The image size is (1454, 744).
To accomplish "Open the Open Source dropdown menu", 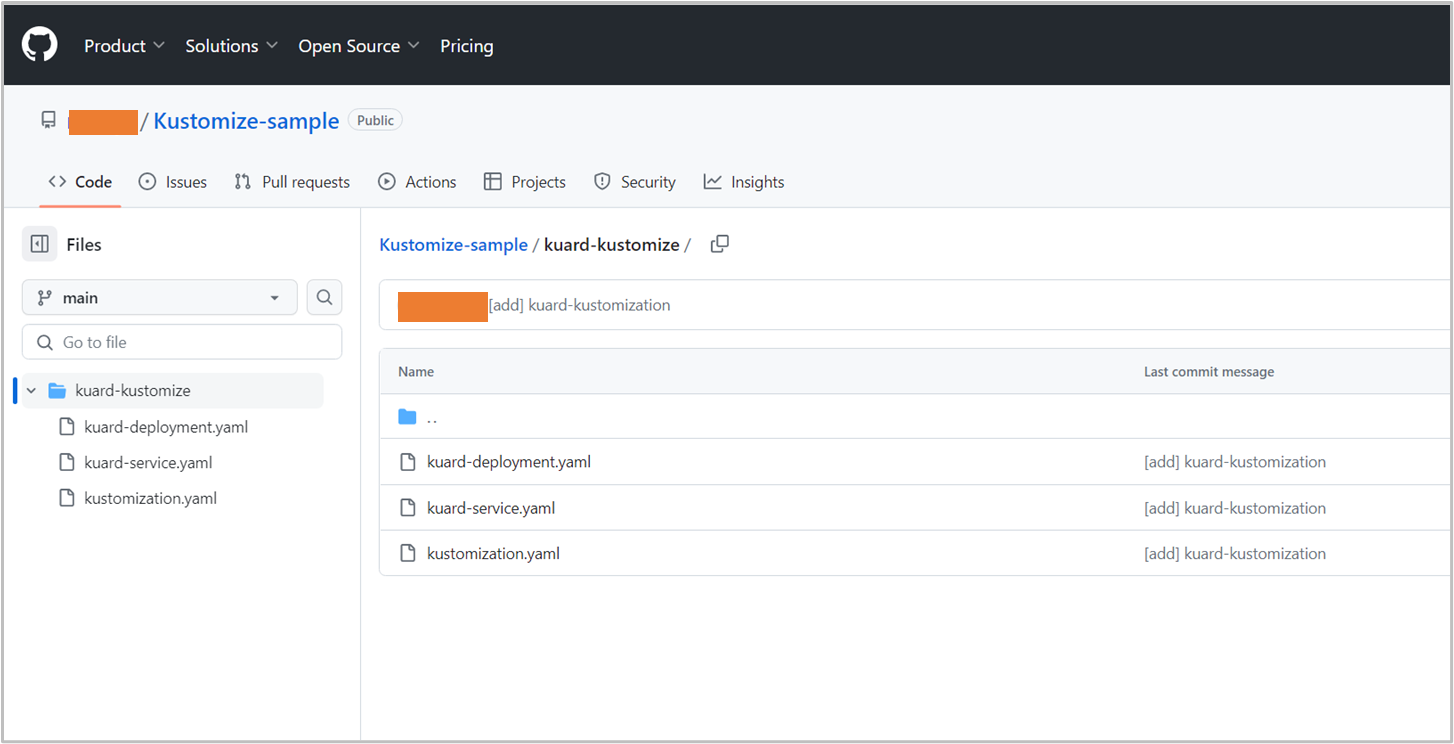I will pyautogui.click(x=358, y=46).
